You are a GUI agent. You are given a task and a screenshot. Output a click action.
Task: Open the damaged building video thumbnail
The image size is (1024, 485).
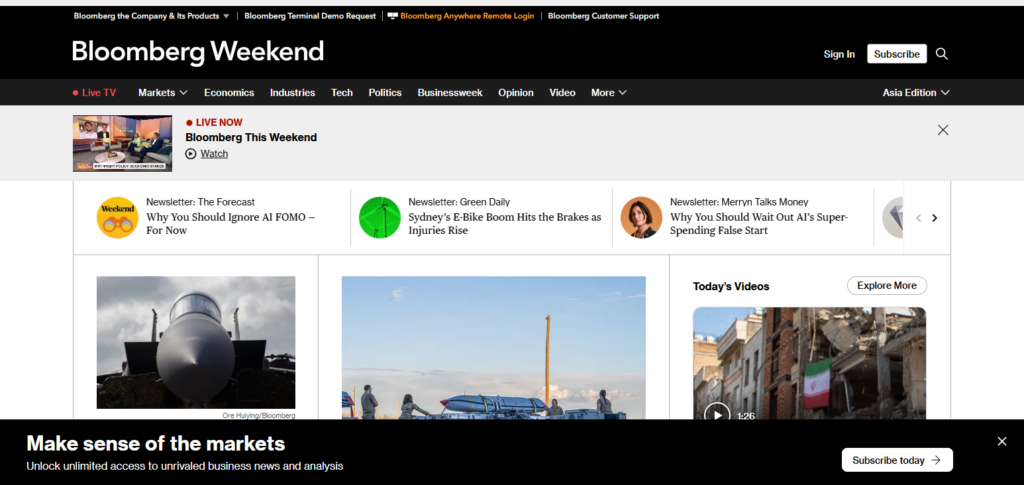pos(810,363)
